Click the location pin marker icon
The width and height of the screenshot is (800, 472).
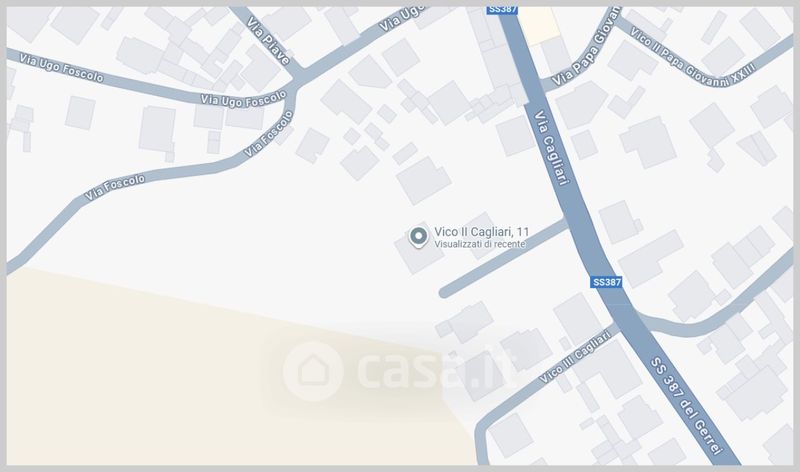click(x=419, y=237)
